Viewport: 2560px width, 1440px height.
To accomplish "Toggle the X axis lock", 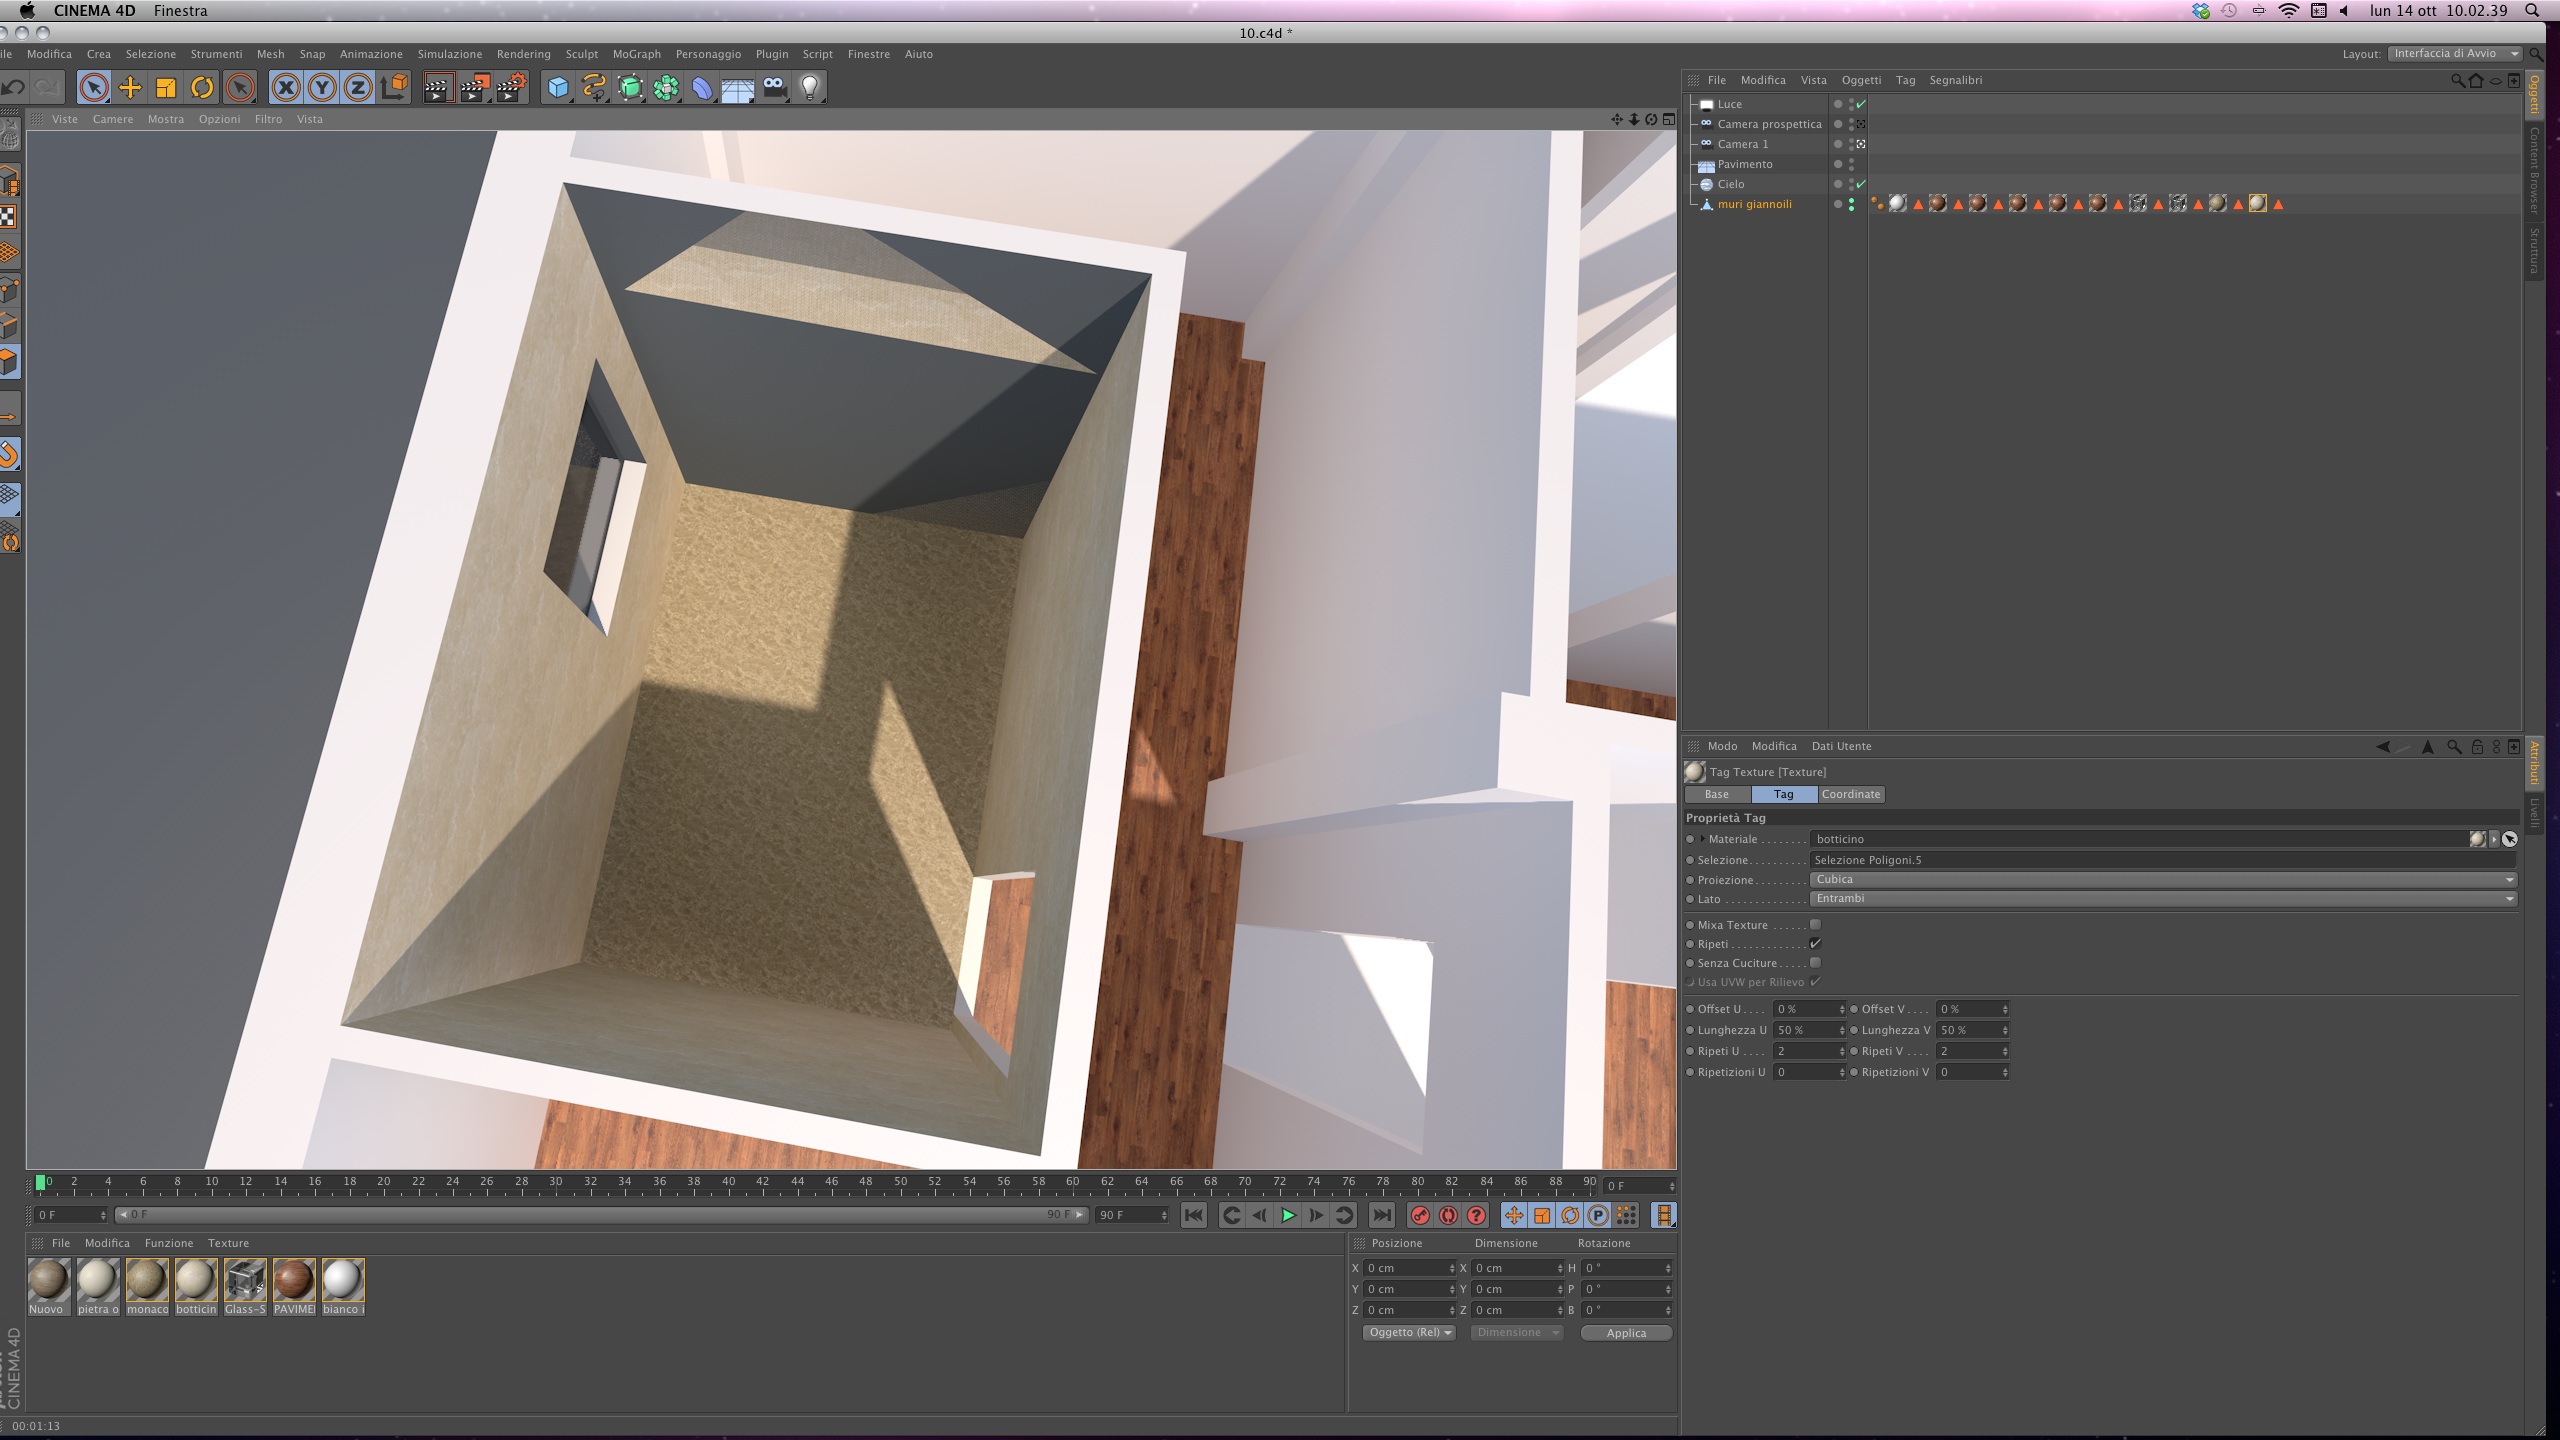I will coord(286,88).
